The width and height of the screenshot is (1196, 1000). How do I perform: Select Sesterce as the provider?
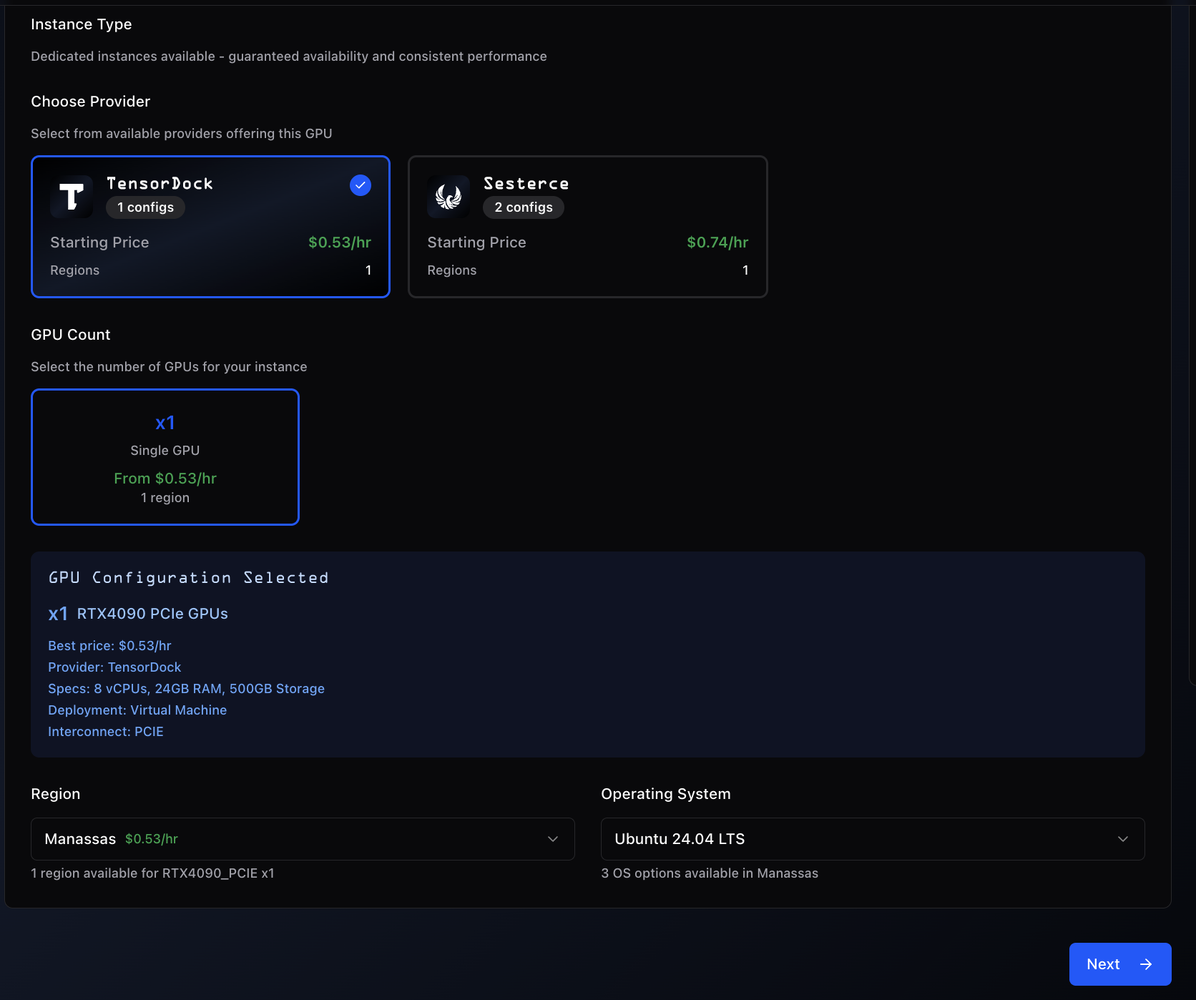(587, 227)
